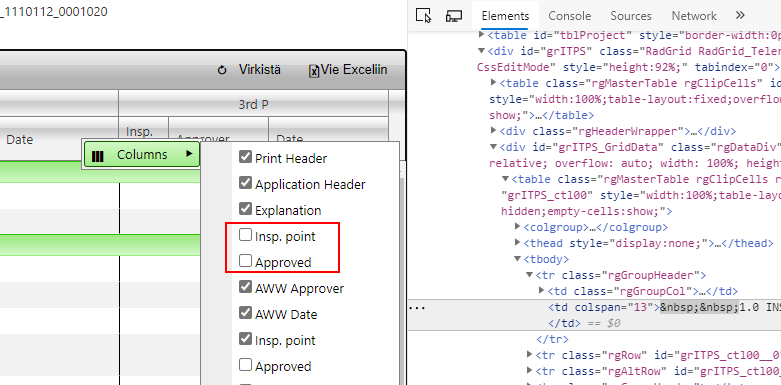Check the first unchecked Insp. point checkbox

[x=245, y=235]
